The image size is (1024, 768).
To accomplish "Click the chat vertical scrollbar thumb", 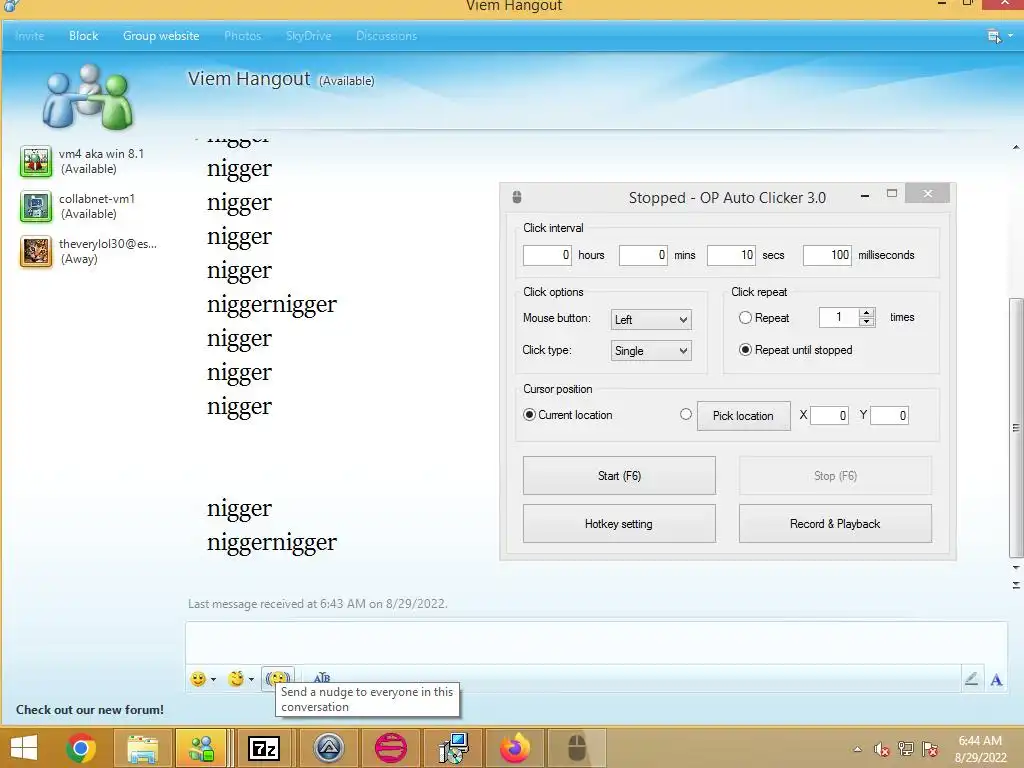I will pyautogui.click(x=1016, y=428).
